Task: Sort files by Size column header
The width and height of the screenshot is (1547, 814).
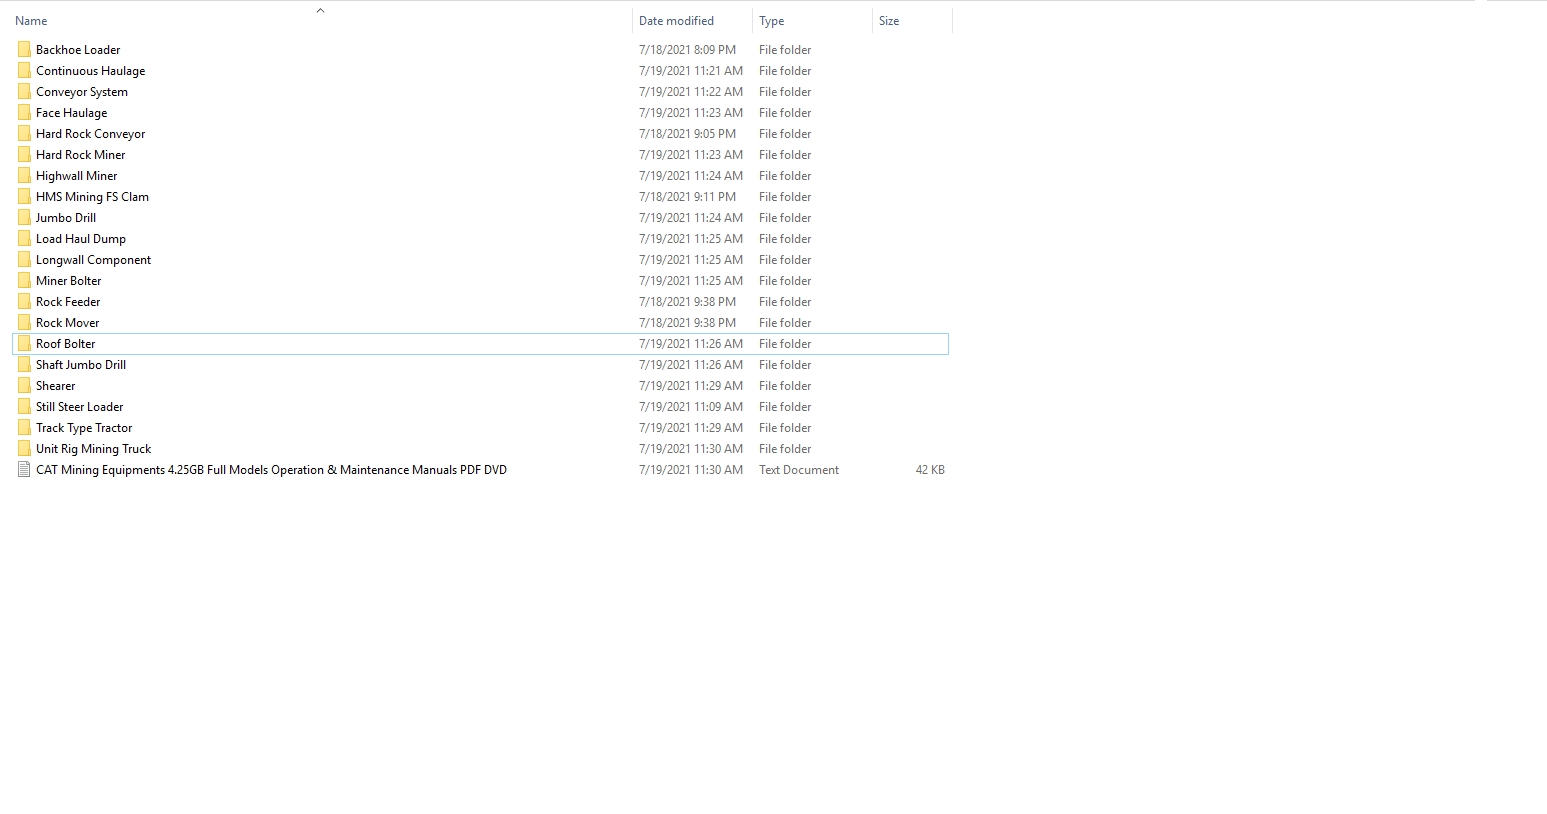Action: pos(889,20)
